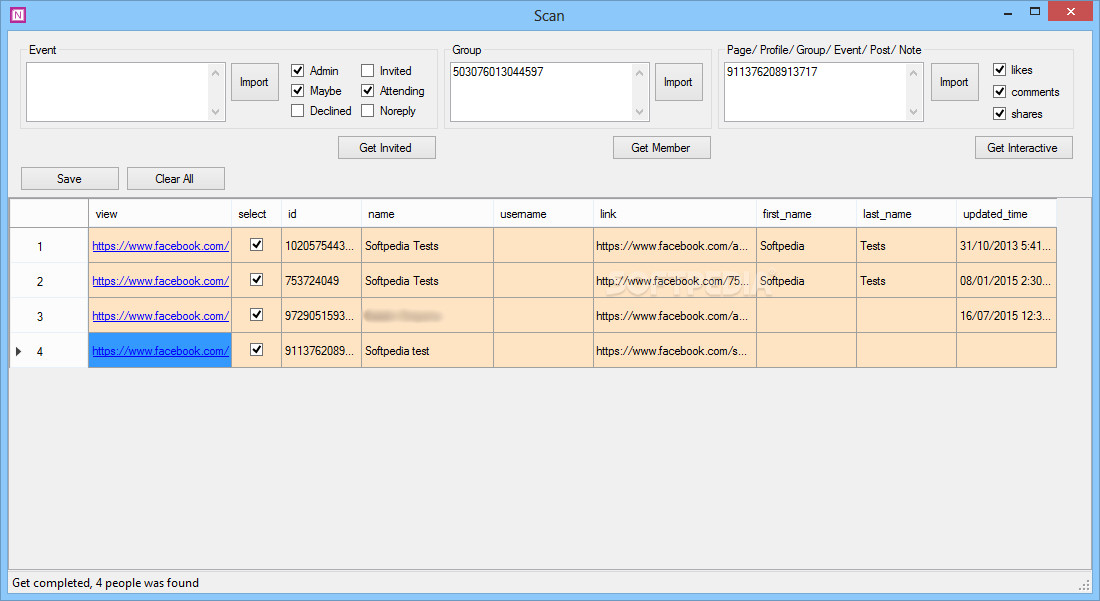Click the username column header
The width and height of the screenshot is (1100, 601).
click(x=543, y=214)
